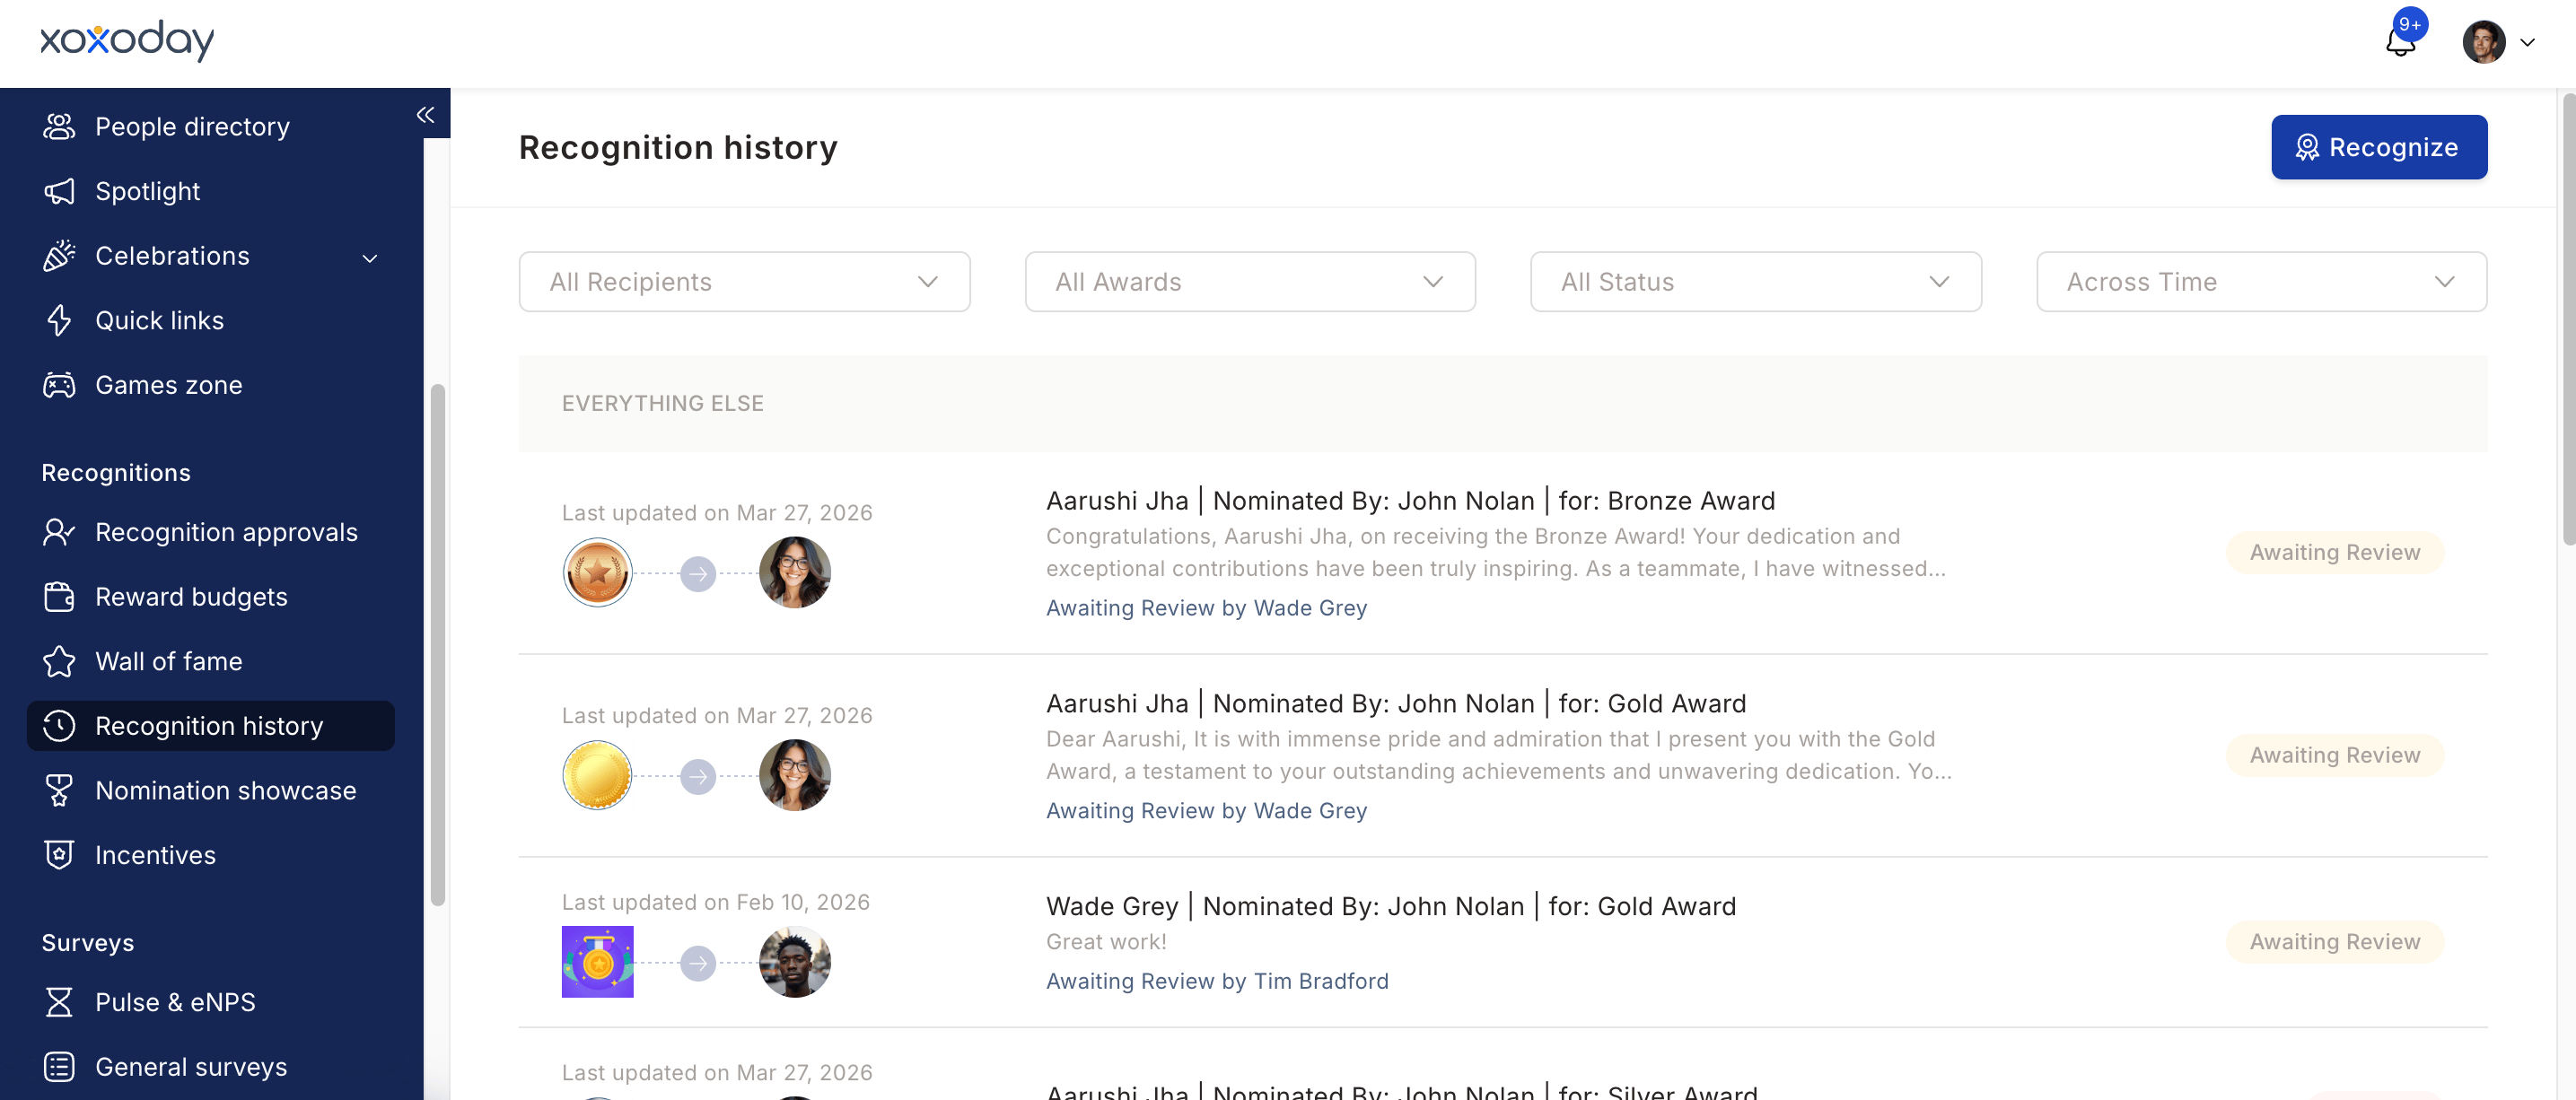The height and width of the screenshot is (1100, 2576).
Task: Open the user profile avatar menu
Action: 2483,42
